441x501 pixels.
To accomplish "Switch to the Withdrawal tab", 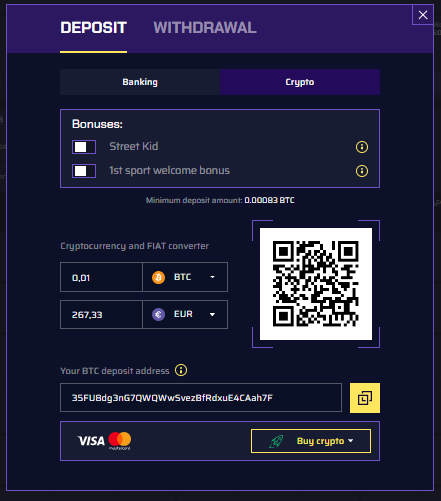I will (x=205, y=28).
